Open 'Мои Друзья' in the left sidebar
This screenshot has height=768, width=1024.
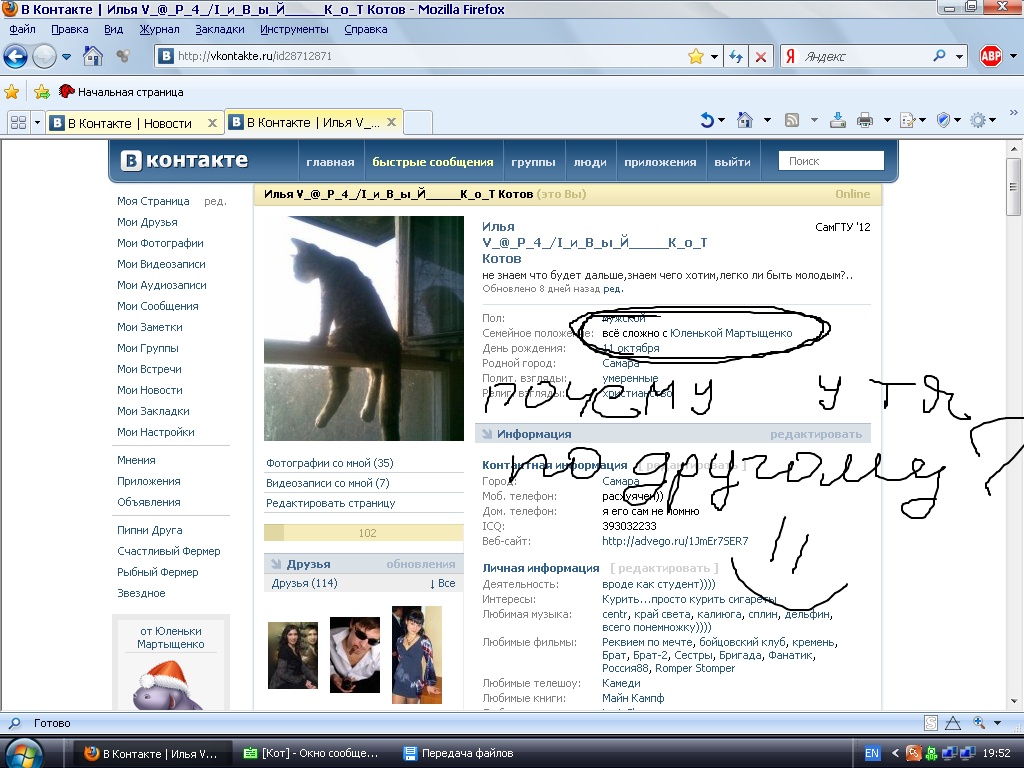tap(147, 222)
